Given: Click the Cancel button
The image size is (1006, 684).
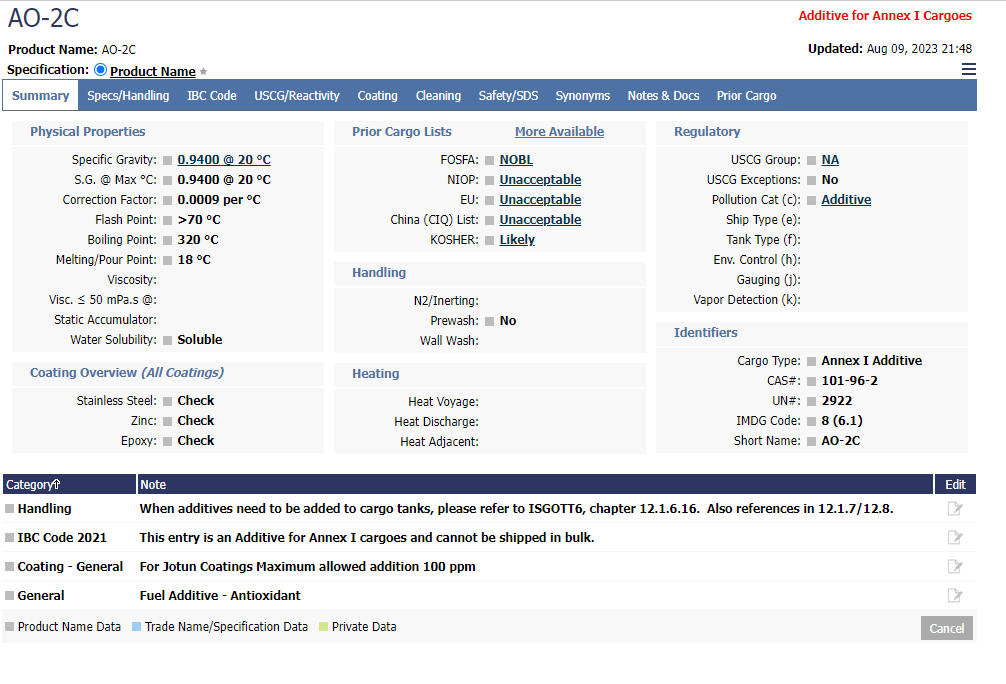Looking at the screenshot, I should coord(946,628).
